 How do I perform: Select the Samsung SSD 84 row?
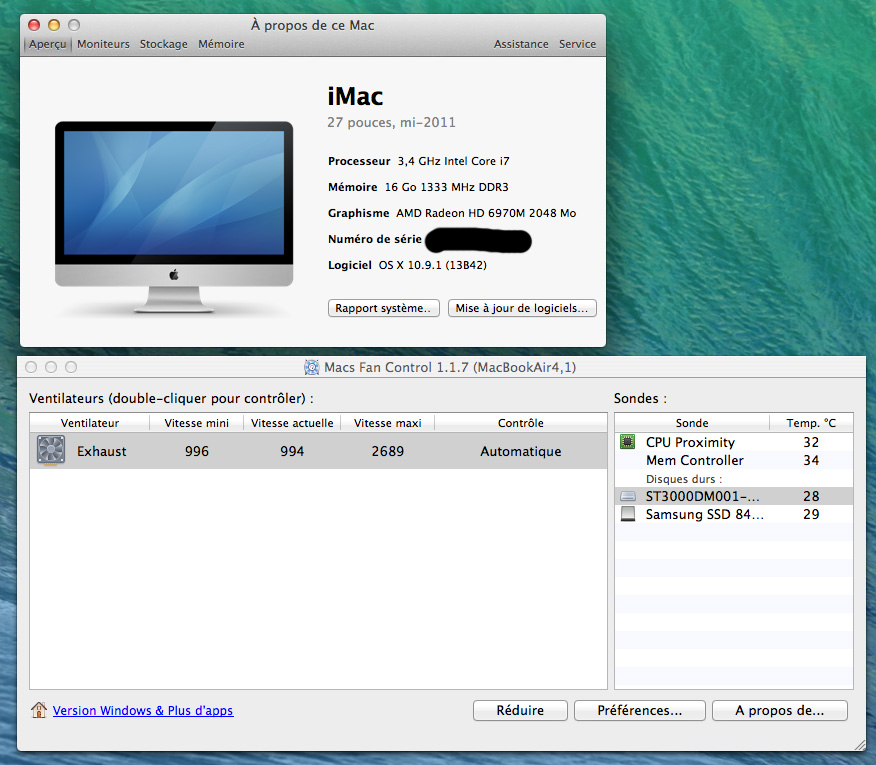[x=734, y=514]
